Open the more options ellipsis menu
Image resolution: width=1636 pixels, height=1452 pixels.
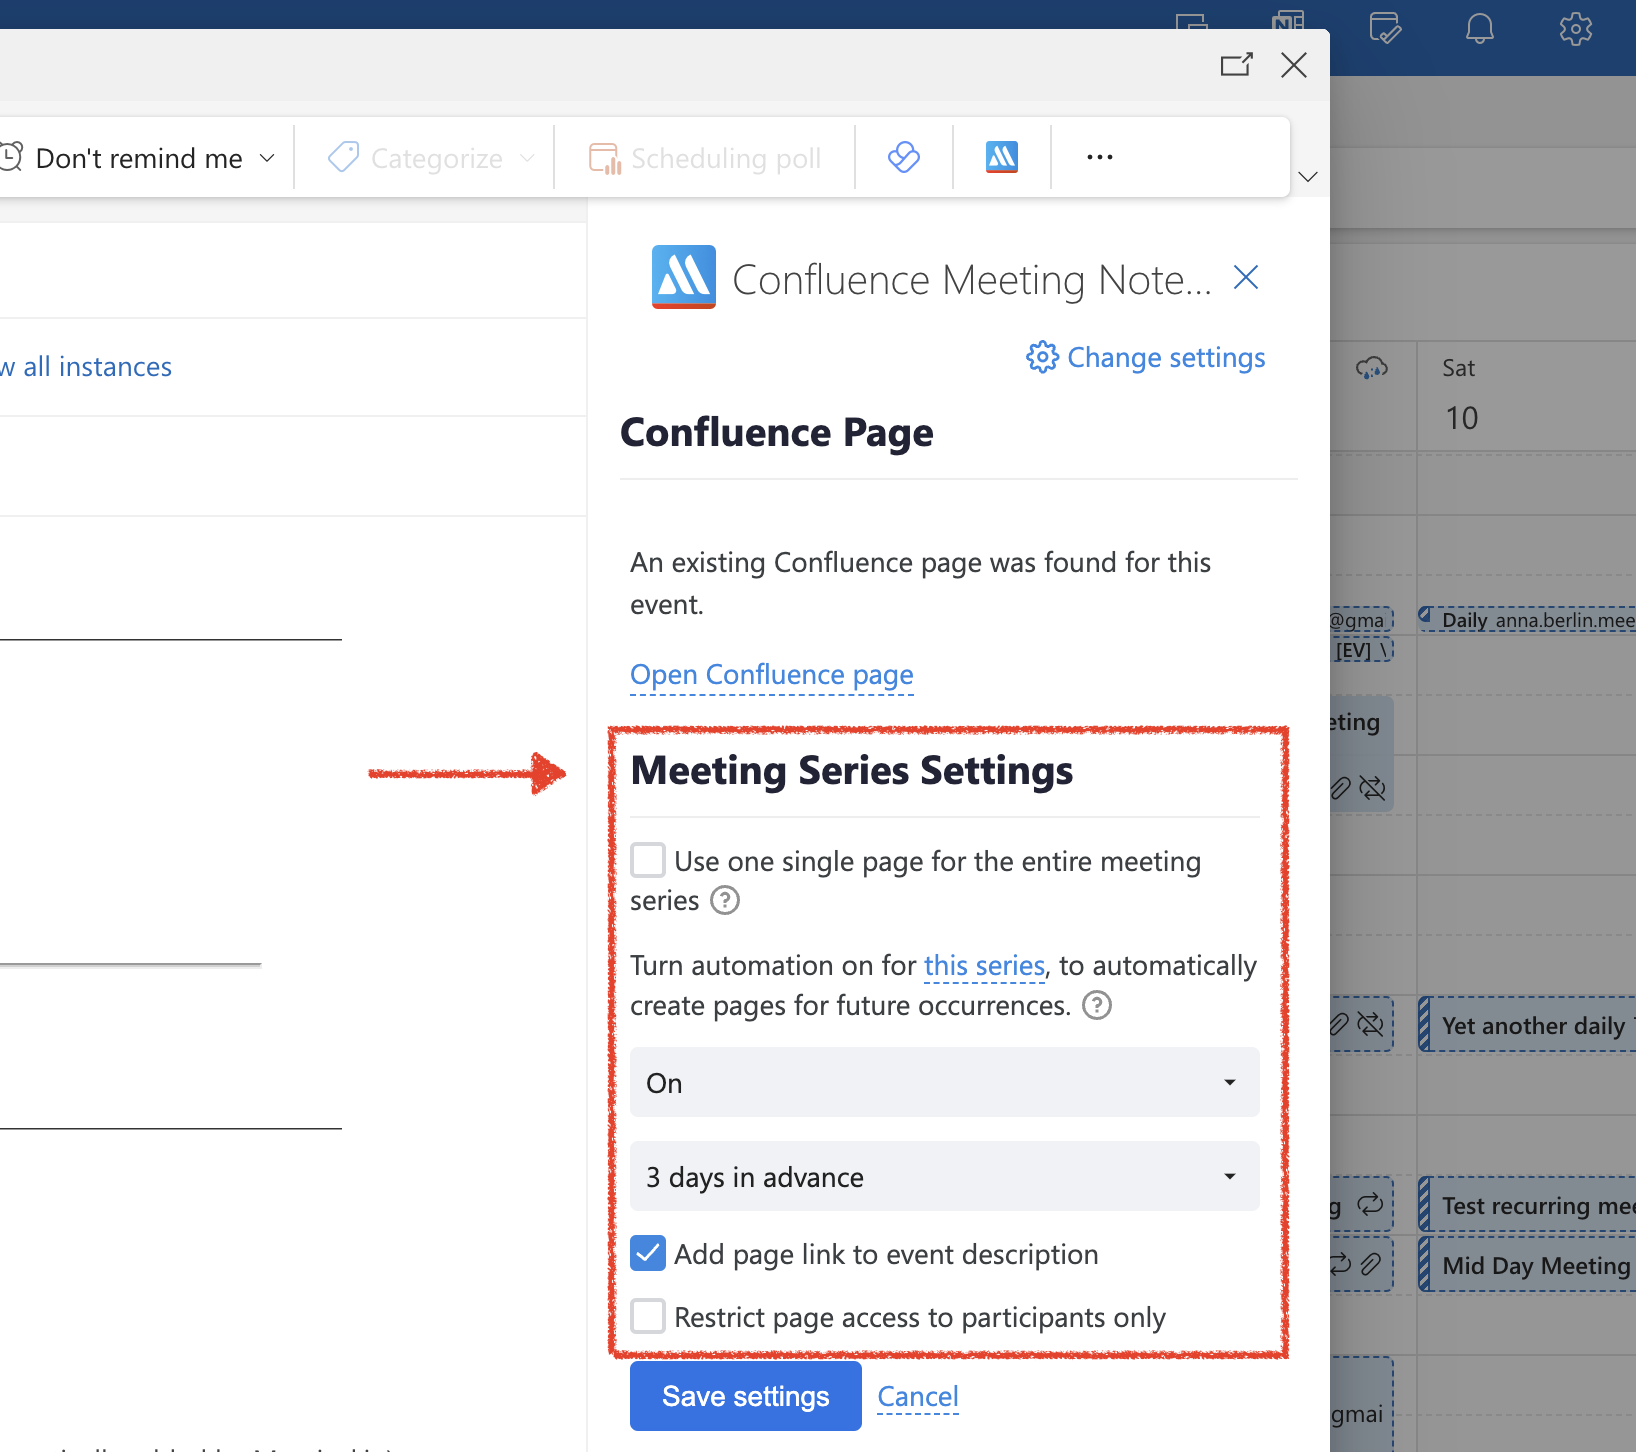pyautogui.click(x=1099, y=157)
